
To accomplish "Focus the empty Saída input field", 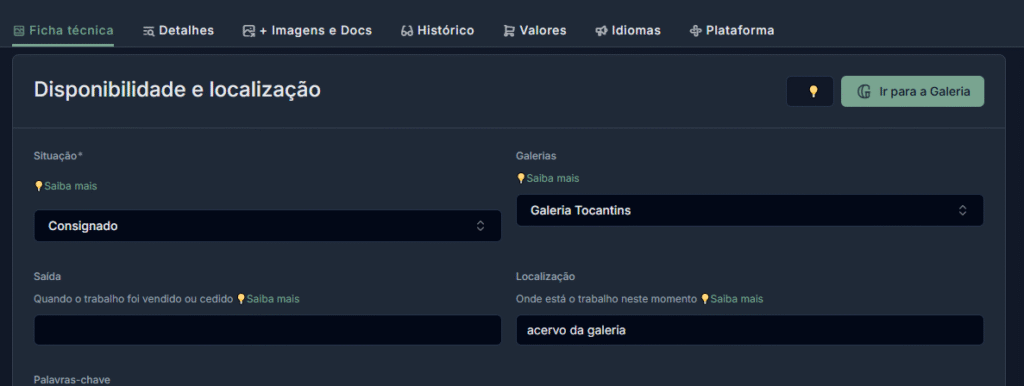I will (268, 330).
